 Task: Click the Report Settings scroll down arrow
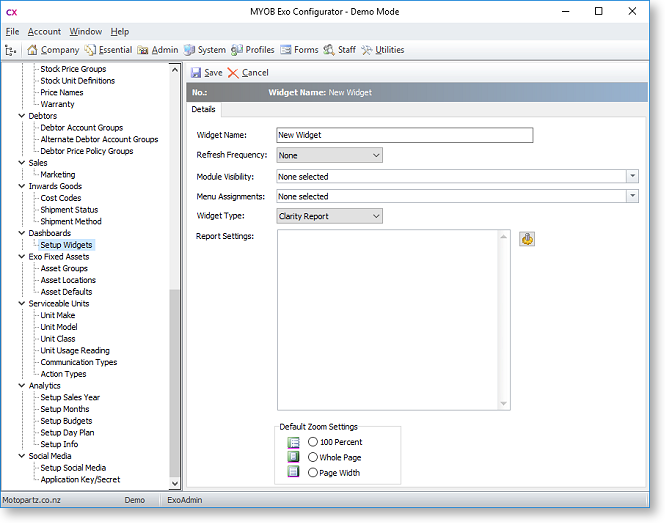(x=504, y=404)
